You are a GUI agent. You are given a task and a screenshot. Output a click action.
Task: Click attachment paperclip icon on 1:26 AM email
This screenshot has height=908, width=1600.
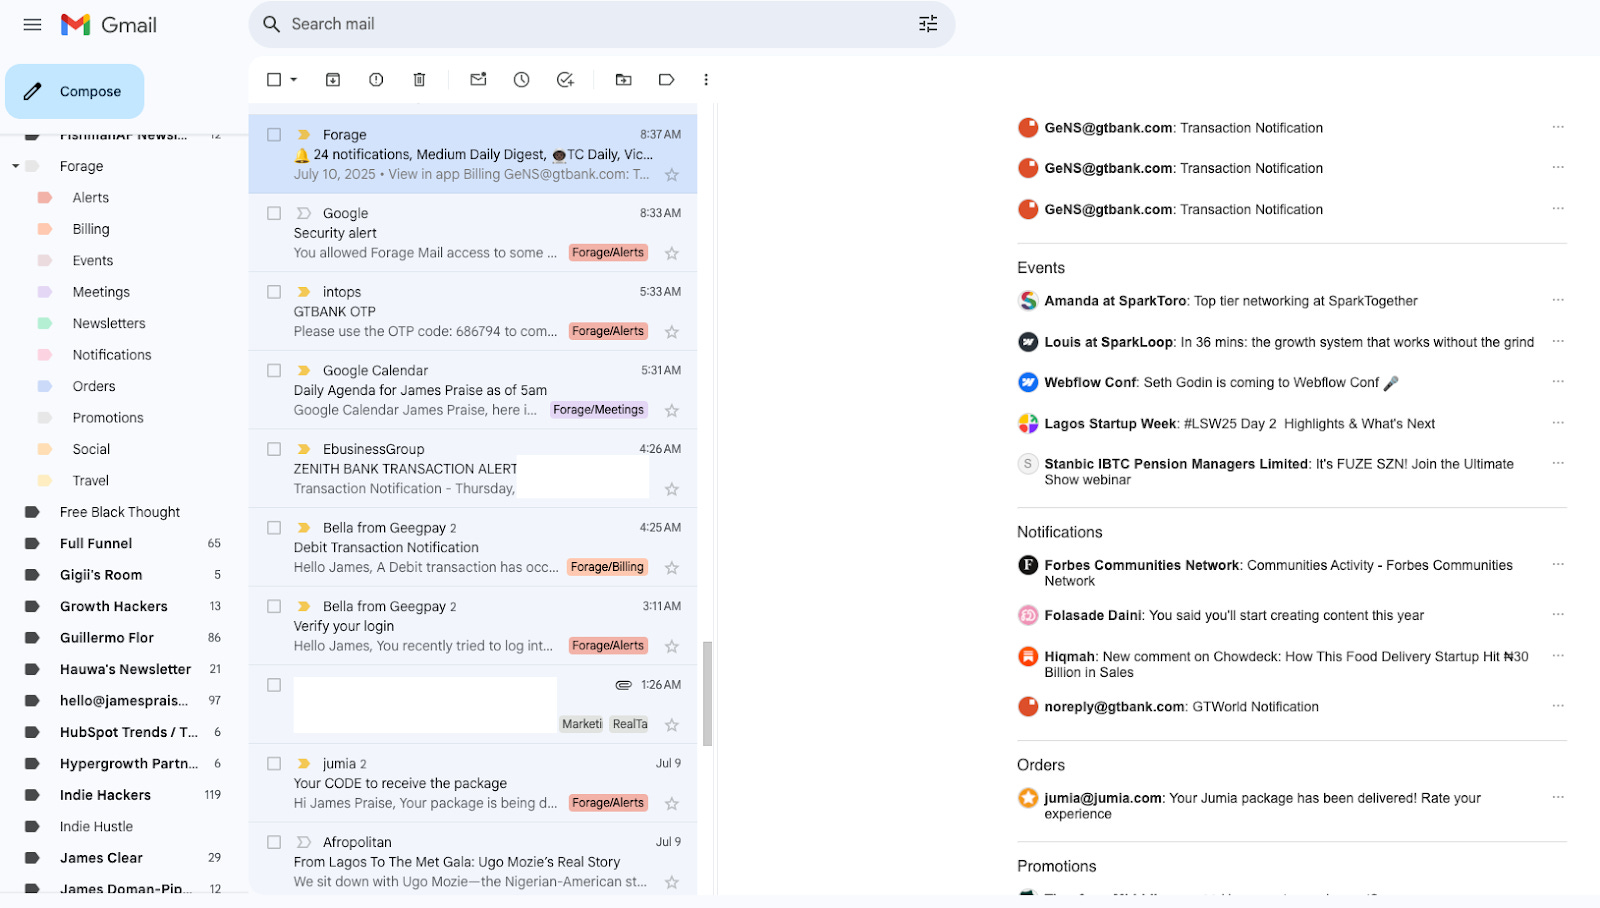click(x=623, y=685)
